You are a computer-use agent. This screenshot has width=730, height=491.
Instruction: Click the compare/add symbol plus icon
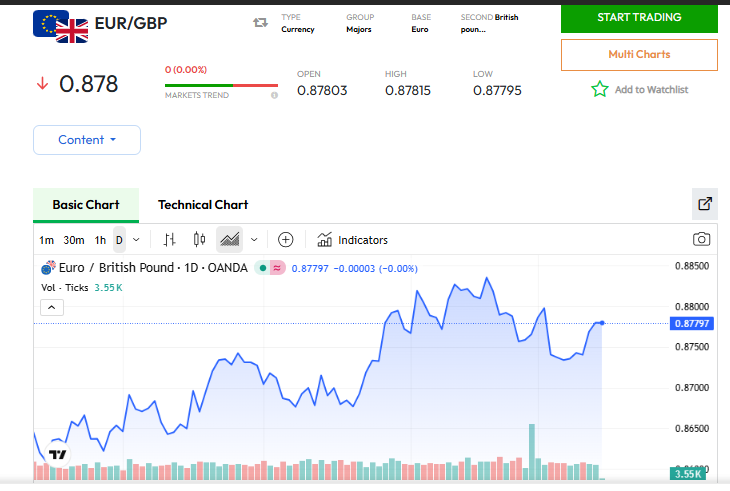[x=285, y=240]
